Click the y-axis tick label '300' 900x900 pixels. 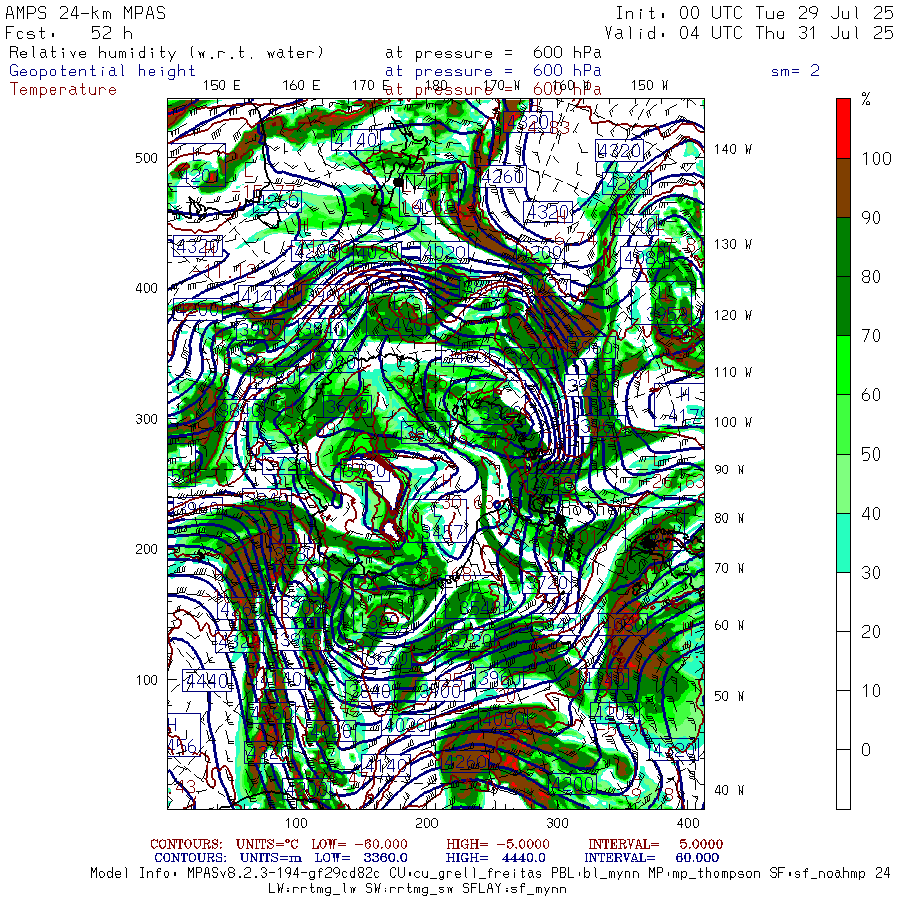pyautogui.click(x=146, y=419)
